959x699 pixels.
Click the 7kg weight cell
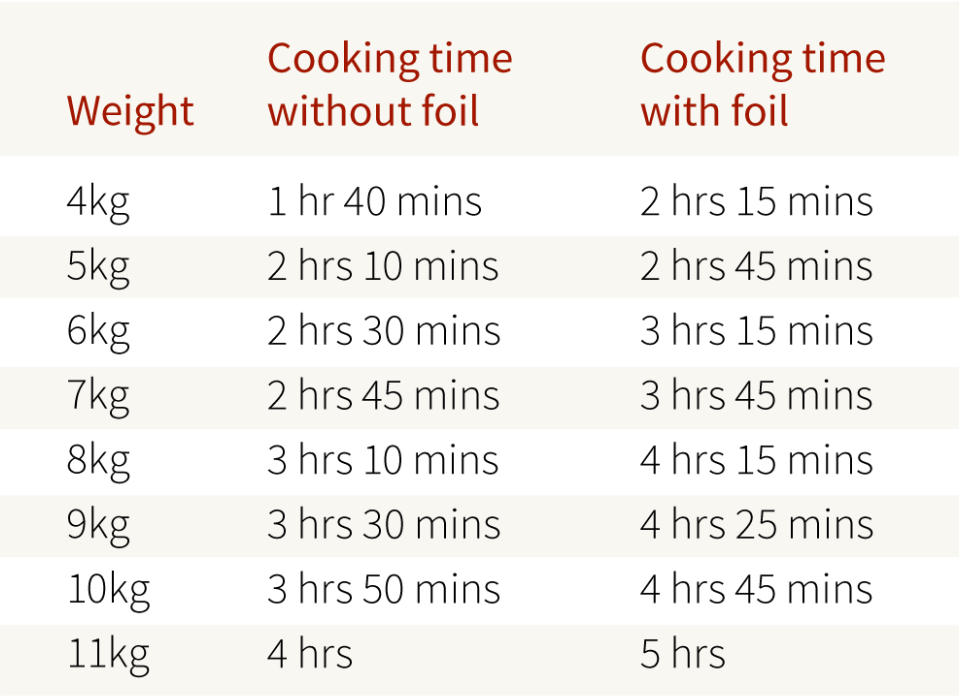(x=98, y=396)
